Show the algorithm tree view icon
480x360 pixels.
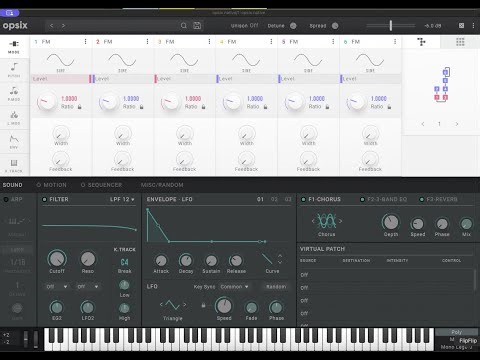pyautogui.click(x=421, y=42)
